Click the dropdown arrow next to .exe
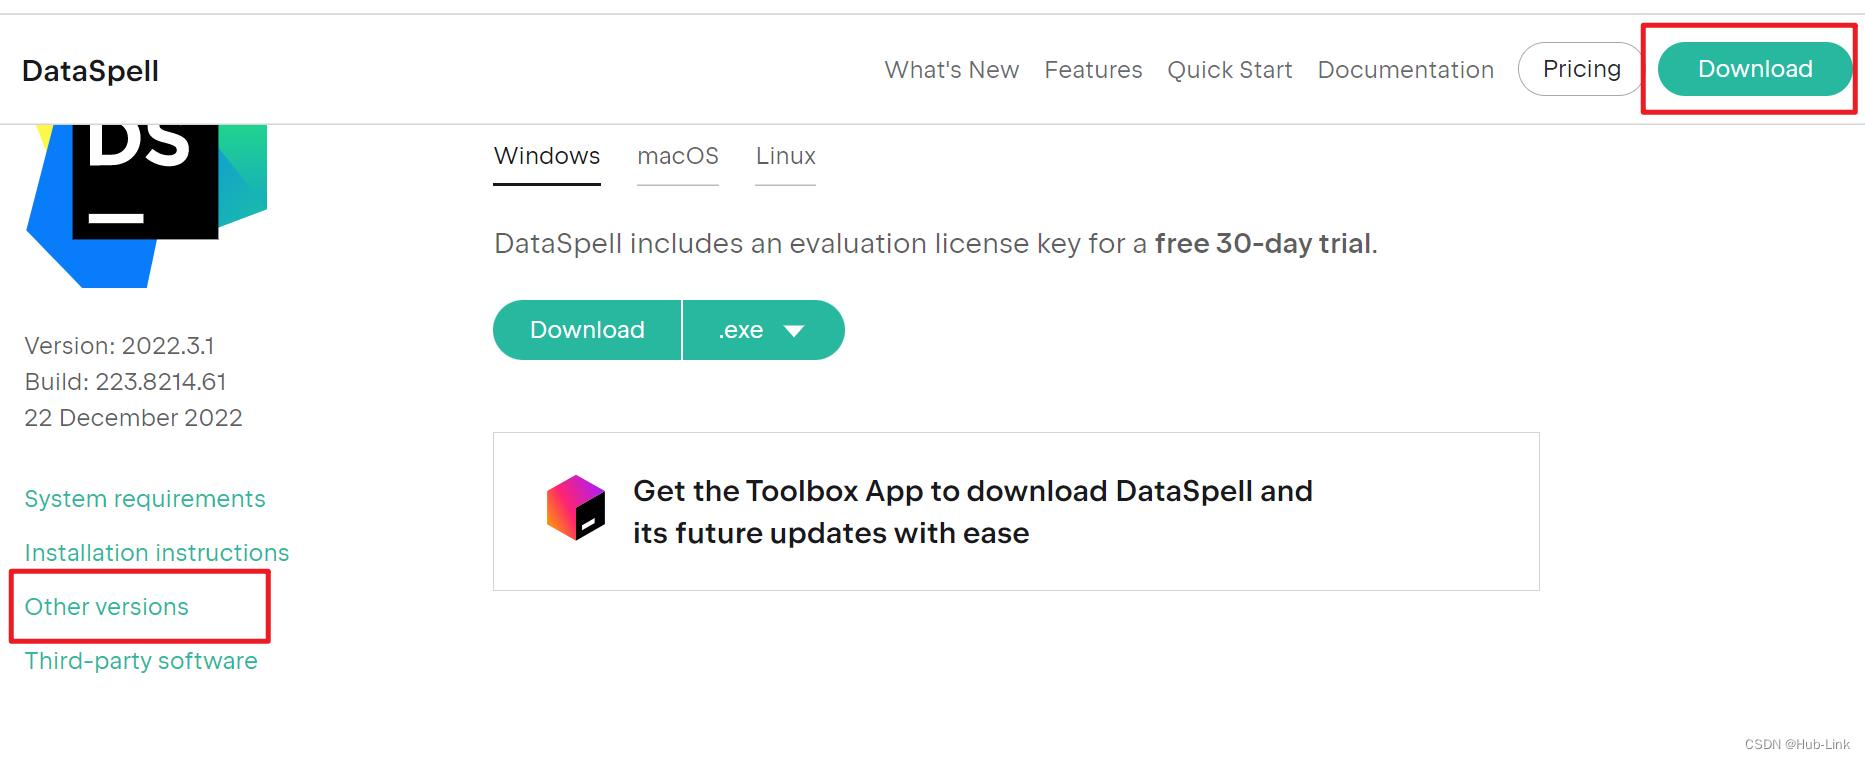 coord(794,331)
